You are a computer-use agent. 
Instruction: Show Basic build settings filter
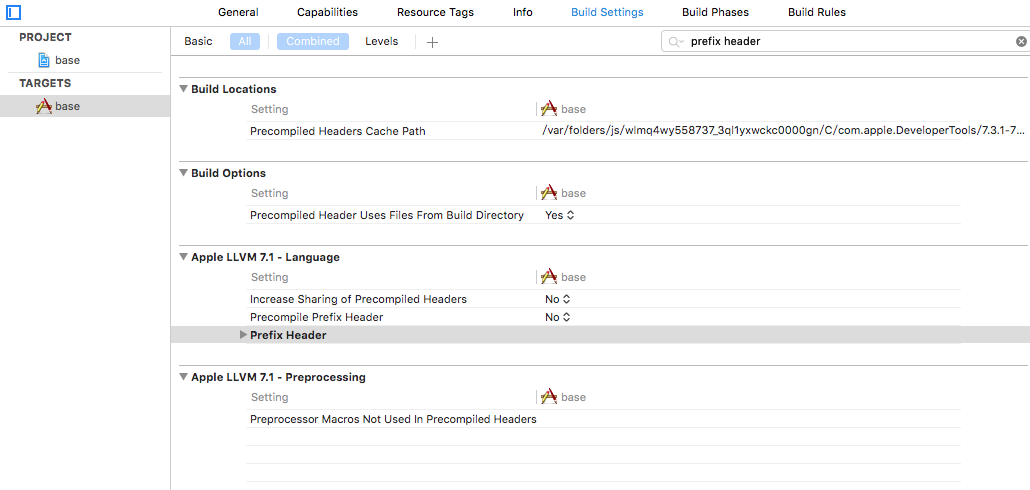(198, 41)
